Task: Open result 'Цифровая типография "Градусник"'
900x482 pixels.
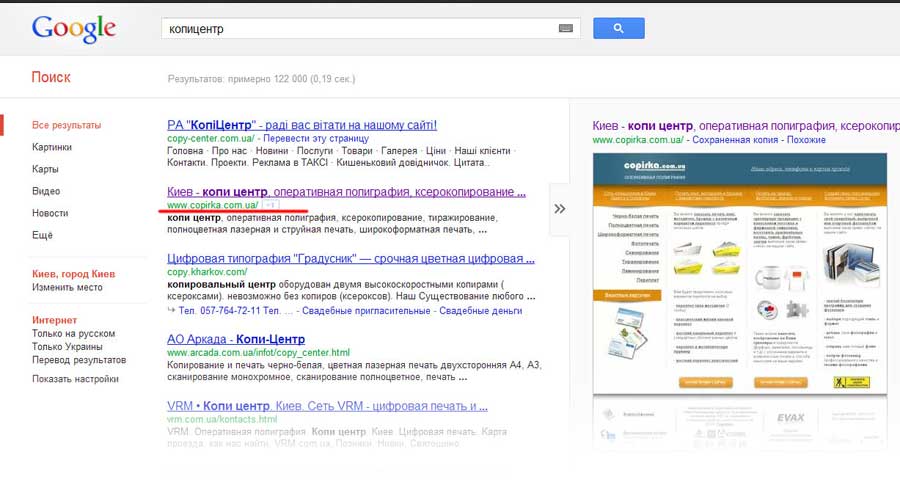Action: point(351,258)
